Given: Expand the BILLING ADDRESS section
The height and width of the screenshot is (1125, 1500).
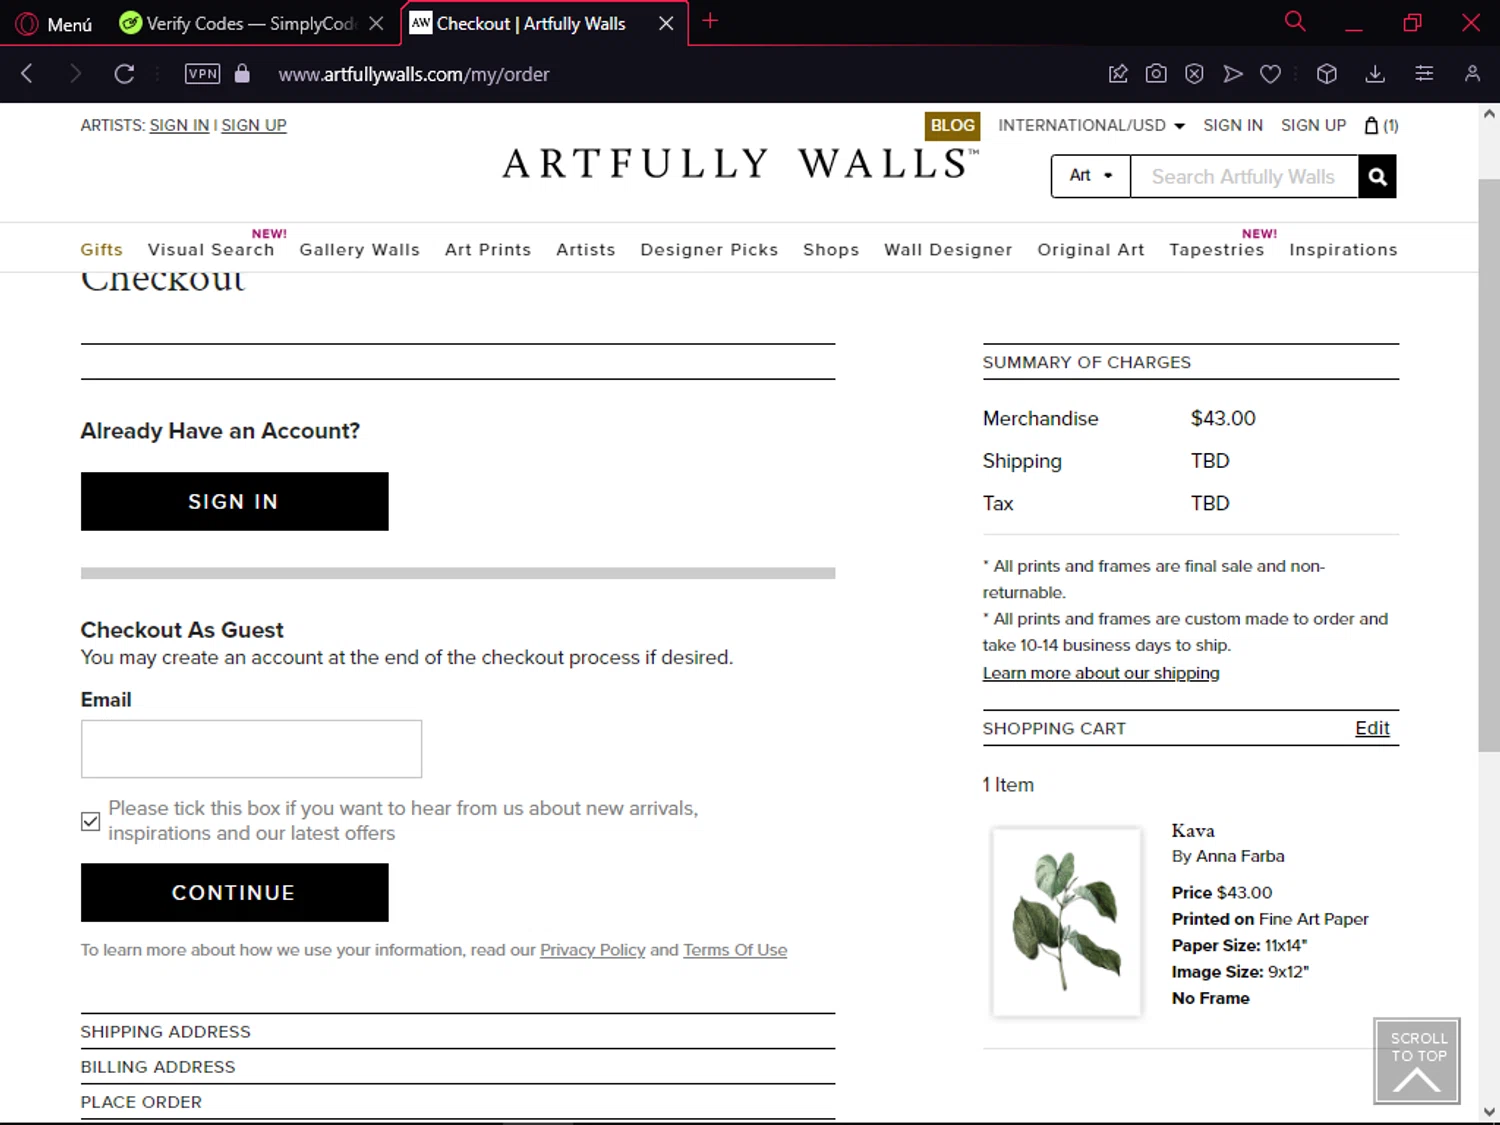Looking at the screenshot, I should [x=458, y=1067].
